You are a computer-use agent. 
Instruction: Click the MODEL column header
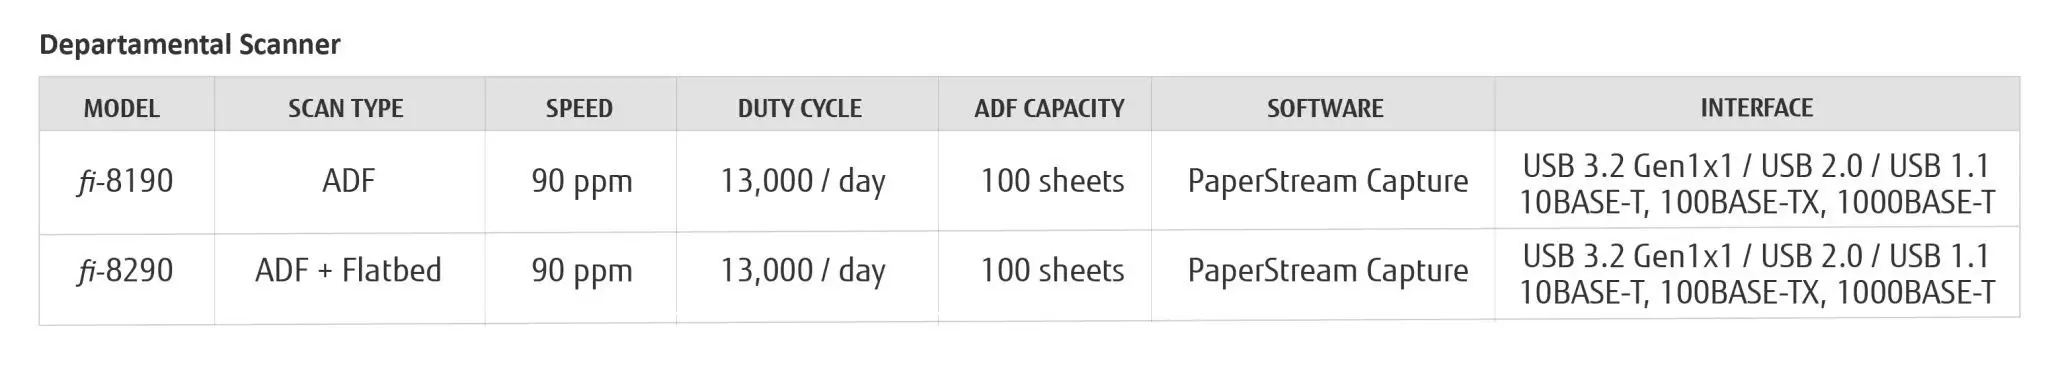click(x=122, y=108)
